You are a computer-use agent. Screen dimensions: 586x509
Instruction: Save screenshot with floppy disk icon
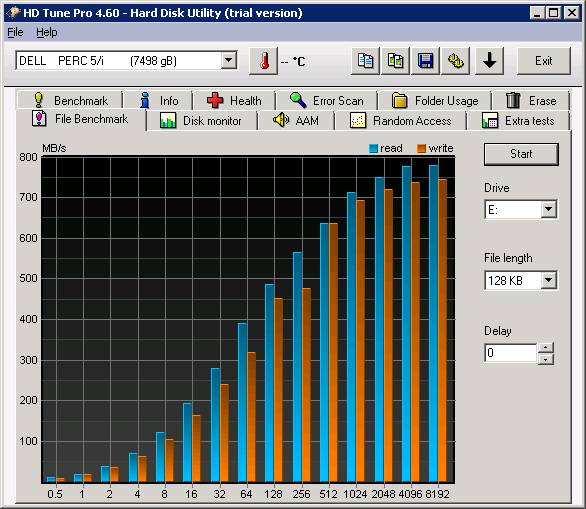[x=425, y=61]
